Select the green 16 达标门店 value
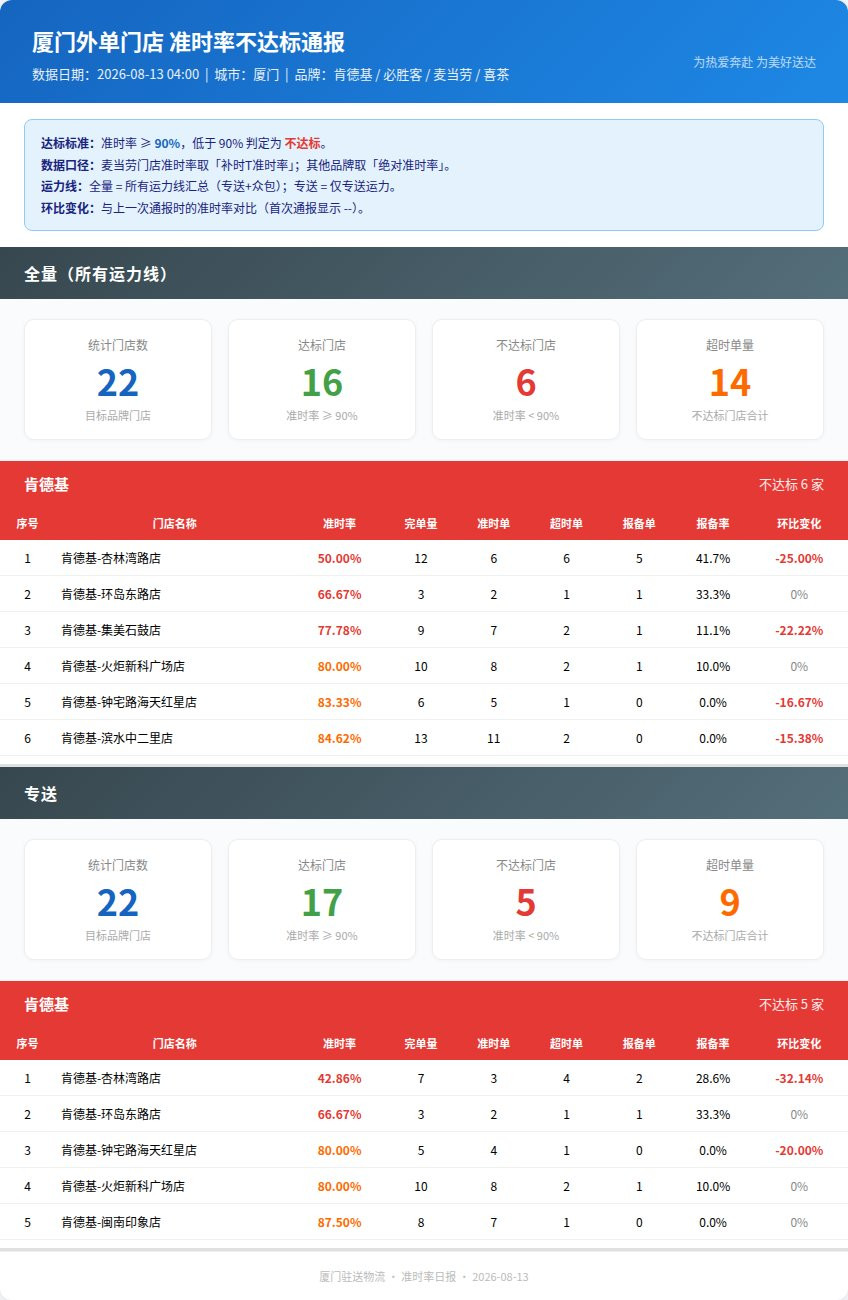848x1300 pixels. (x=322, y=383)
